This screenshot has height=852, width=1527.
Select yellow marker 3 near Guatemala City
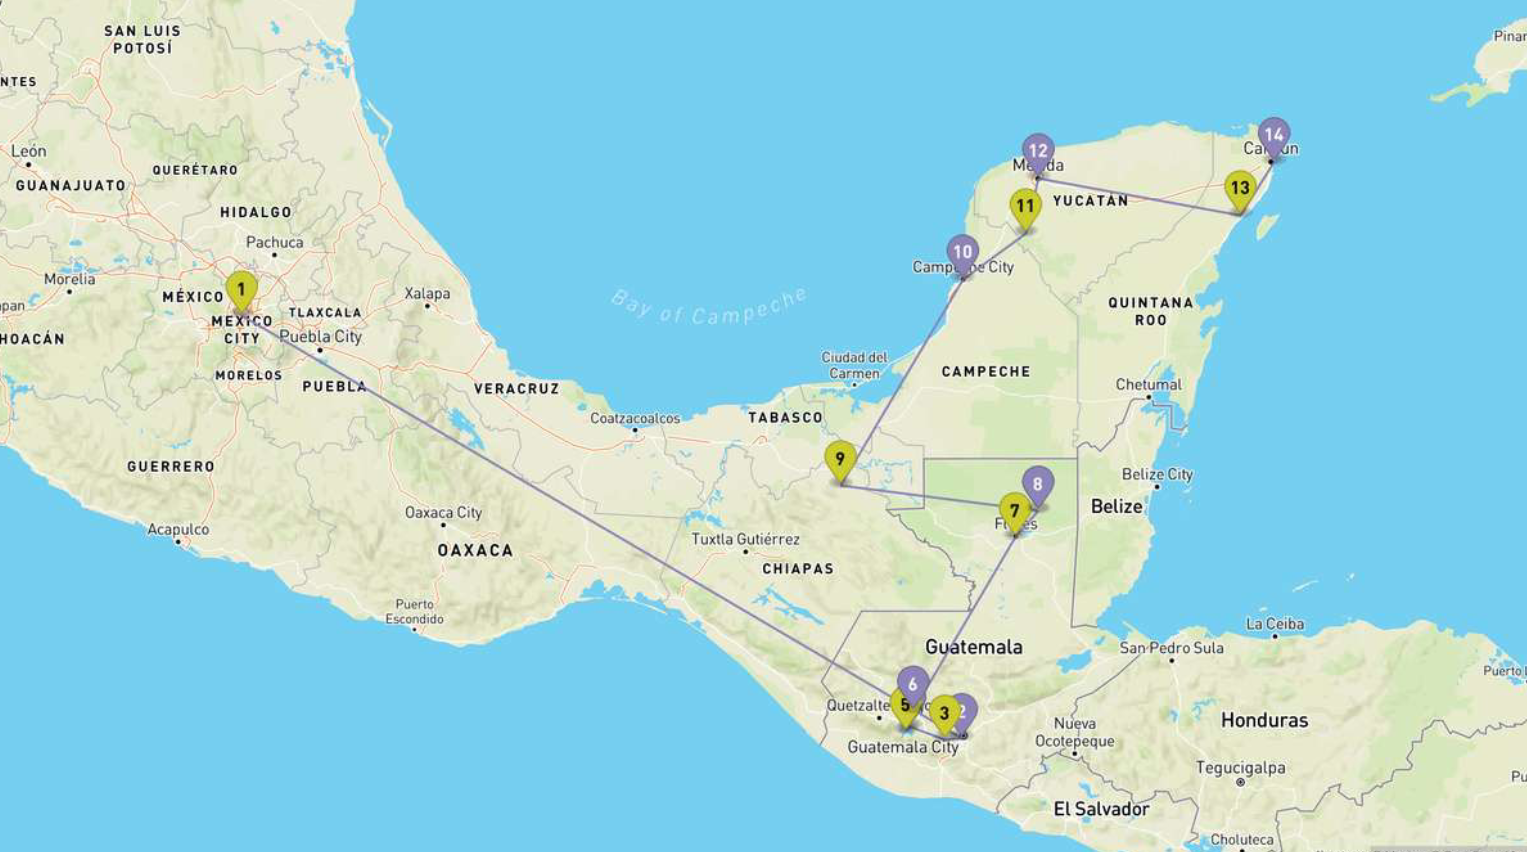[944, 714]
